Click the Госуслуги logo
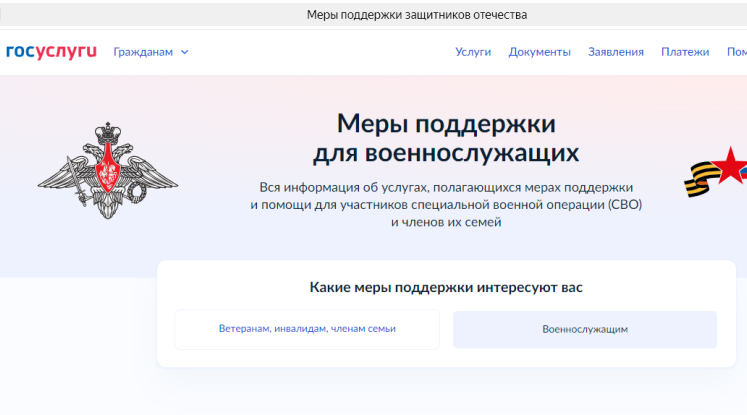This screenshot has width=747, height=415. point(50,52)
